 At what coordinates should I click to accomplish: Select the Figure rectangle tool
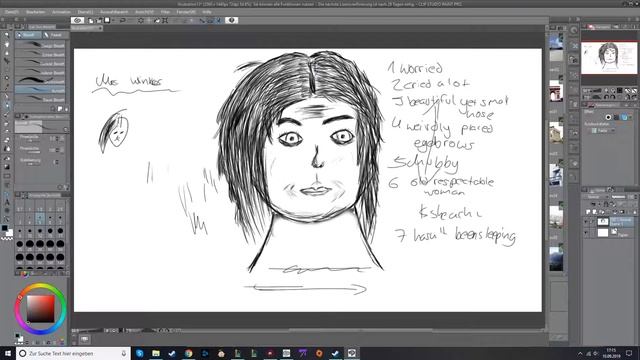tap(7, 176)
